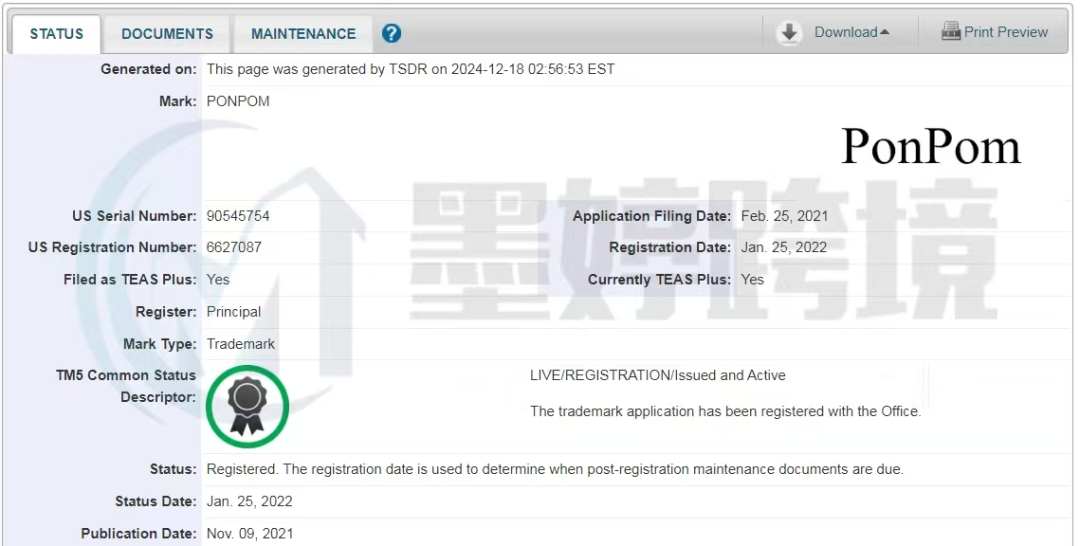Click the Application Filing Date Feb. 25, 2021
1080x546 pixels.
point(785,216)
